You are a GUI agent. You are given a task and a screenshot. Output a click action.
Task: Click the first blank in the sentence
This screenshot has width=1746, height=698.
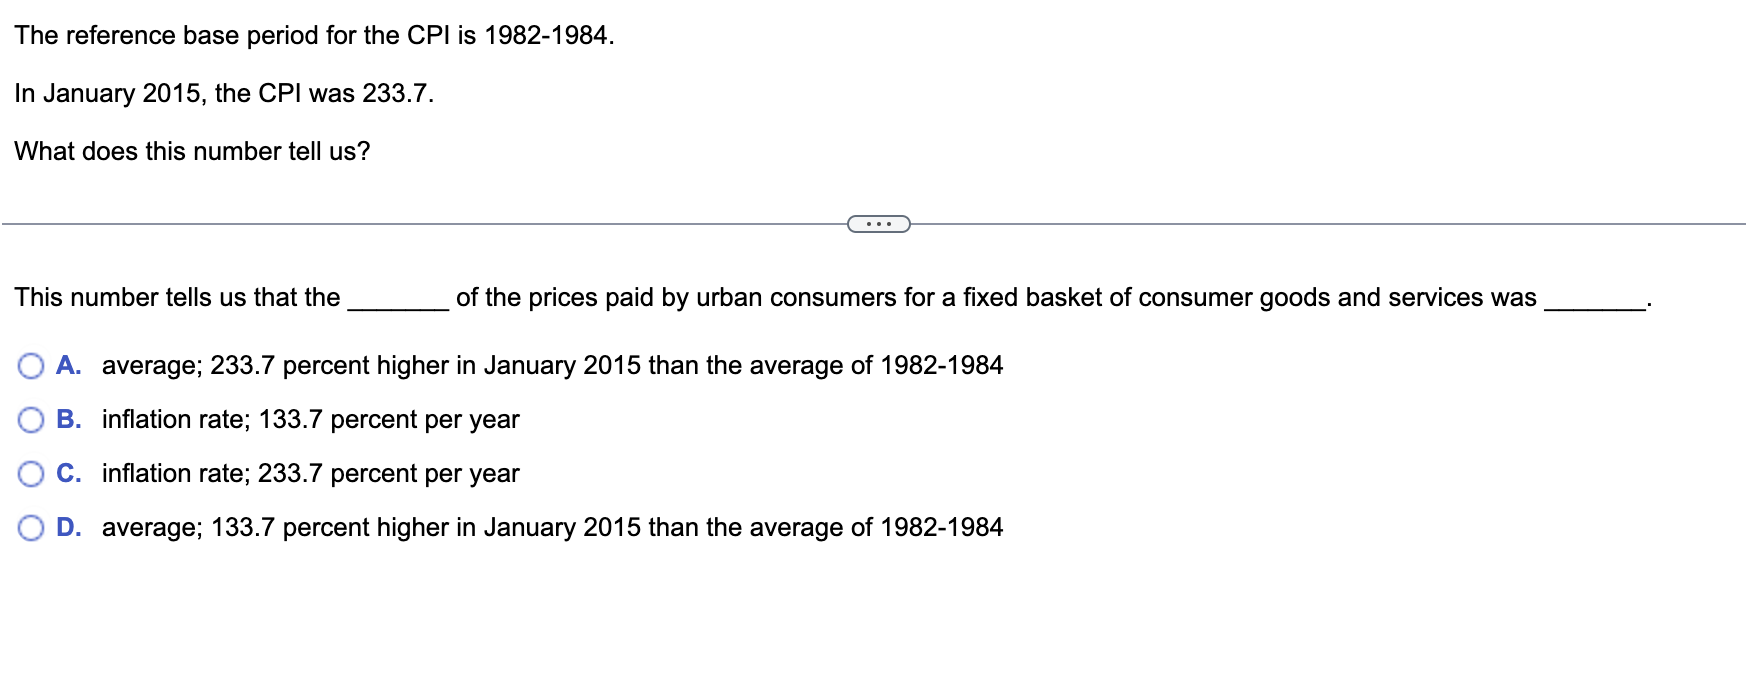click(399, 300)
